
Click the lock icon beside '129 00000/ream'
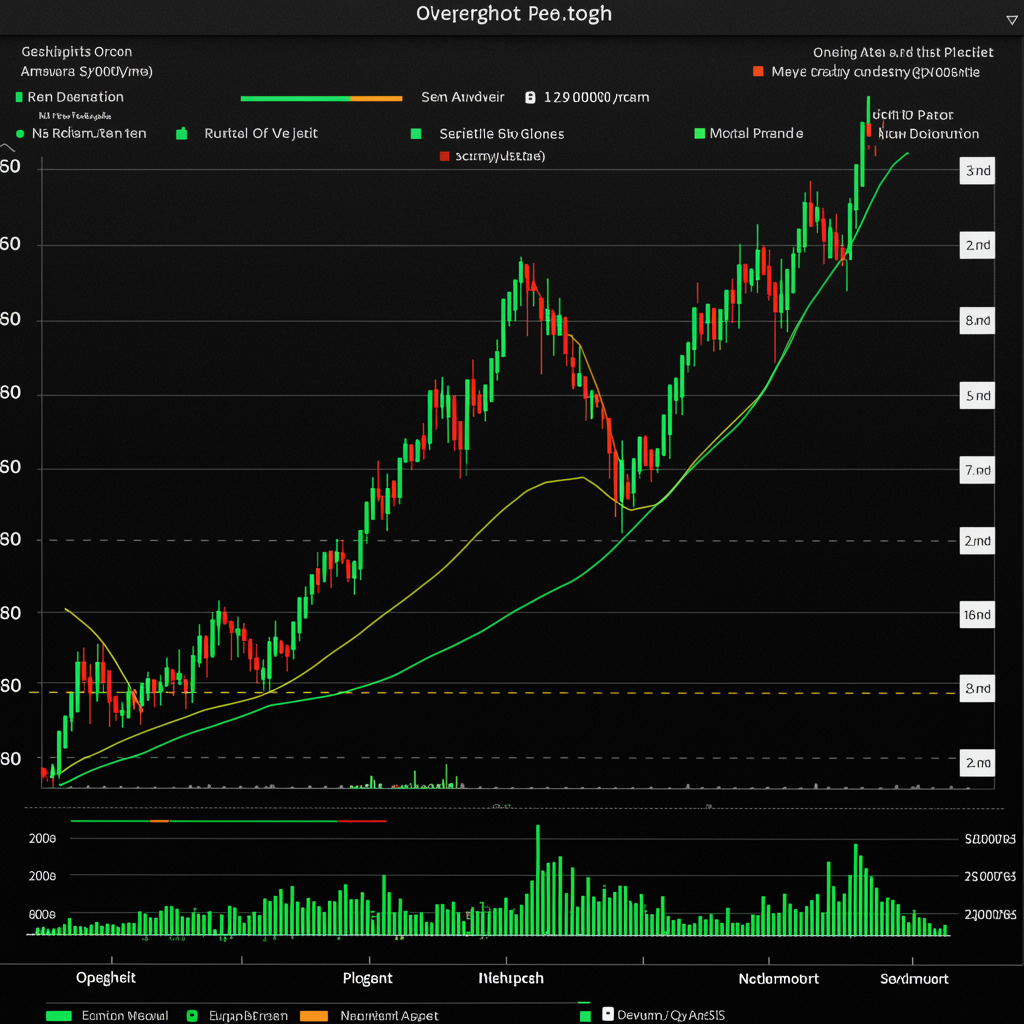pos(530,97)
